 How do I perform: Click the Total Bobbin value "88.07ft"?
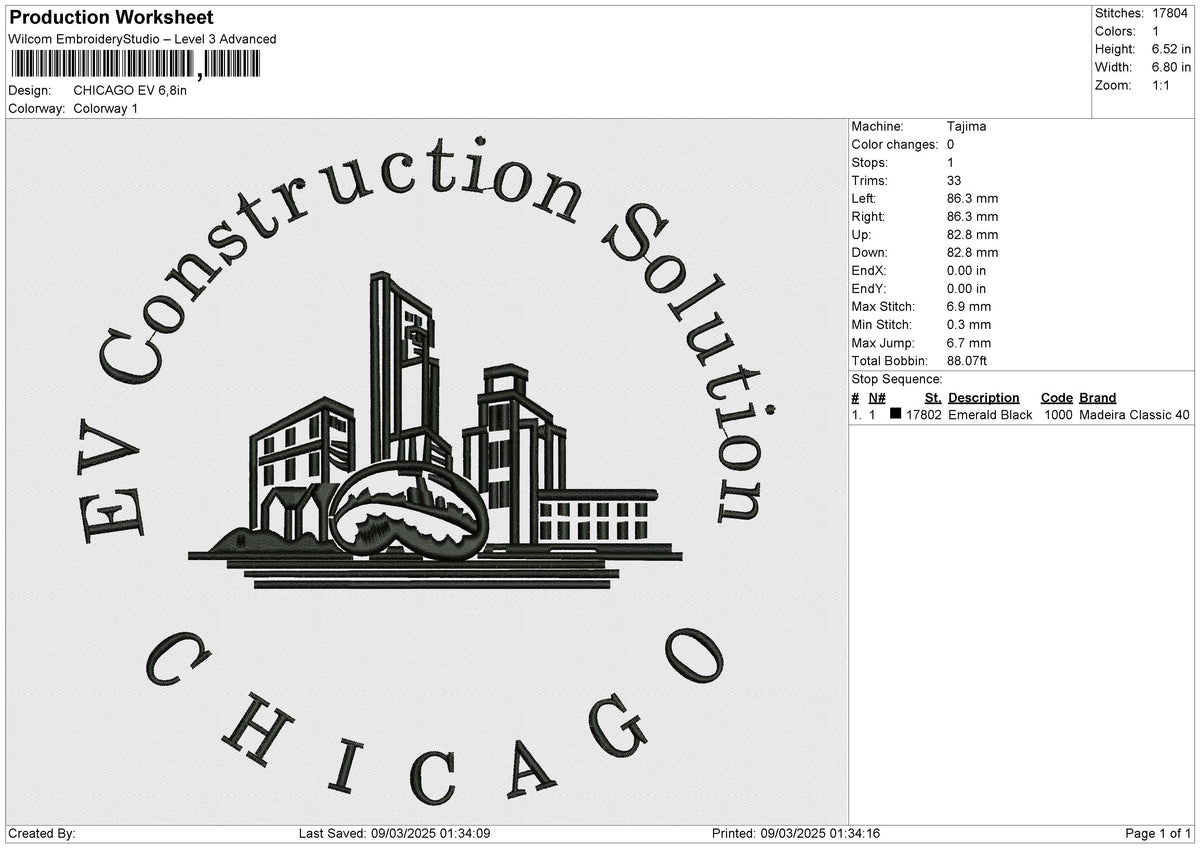(x=968, y=361)
